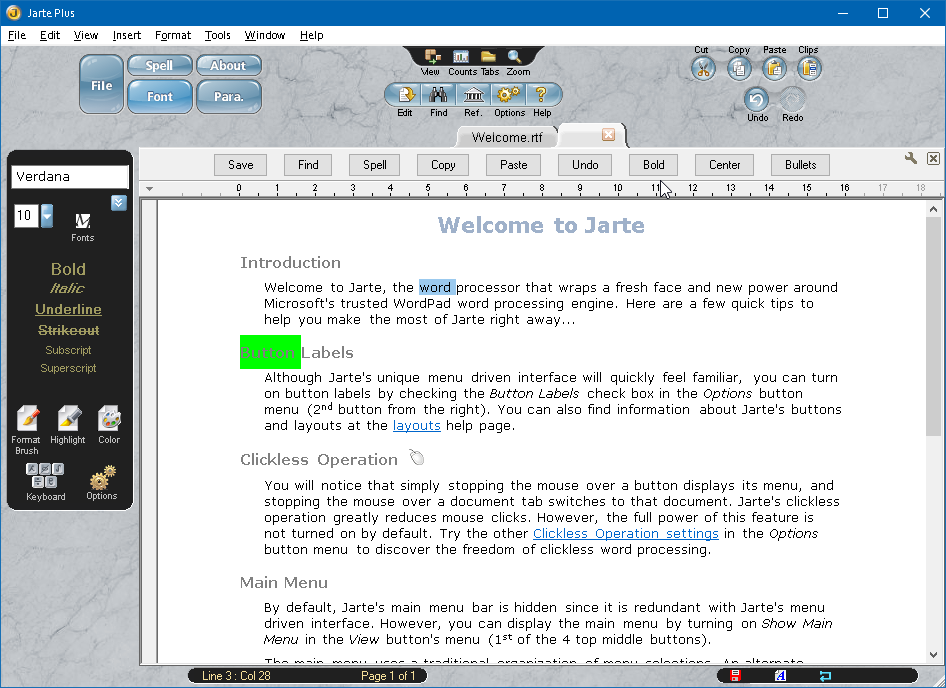
Task: Click Save on the quick bar
Action: [x=241, y=165]
